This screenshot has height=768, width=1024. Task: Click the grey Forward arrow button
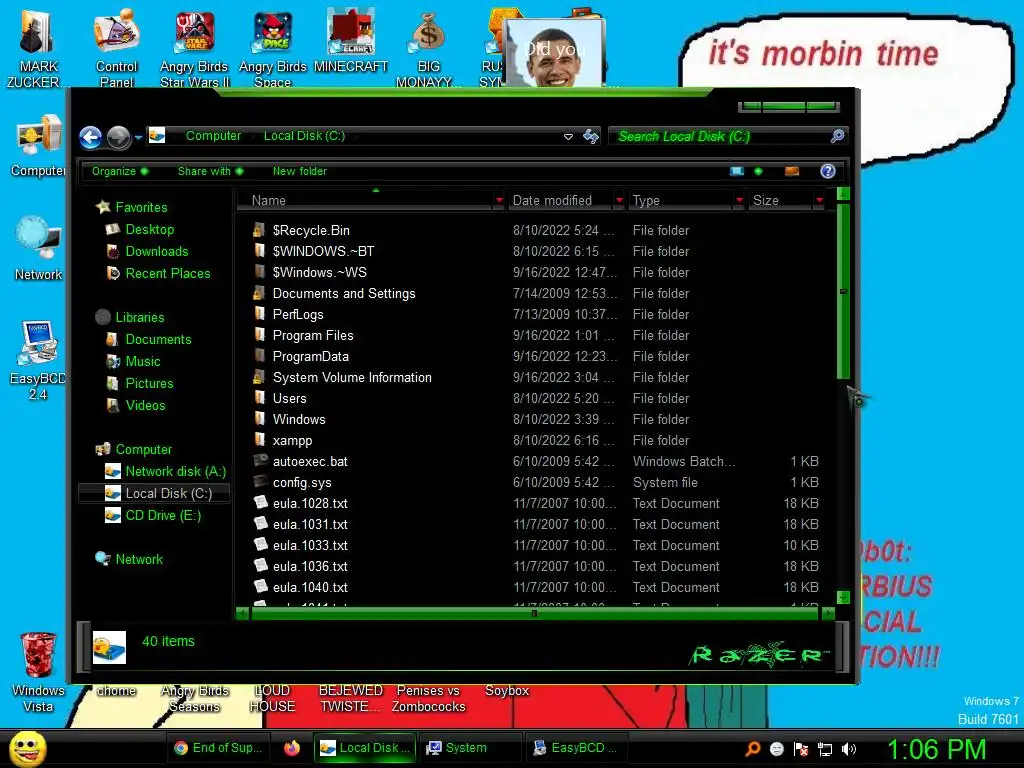point(119,137)
